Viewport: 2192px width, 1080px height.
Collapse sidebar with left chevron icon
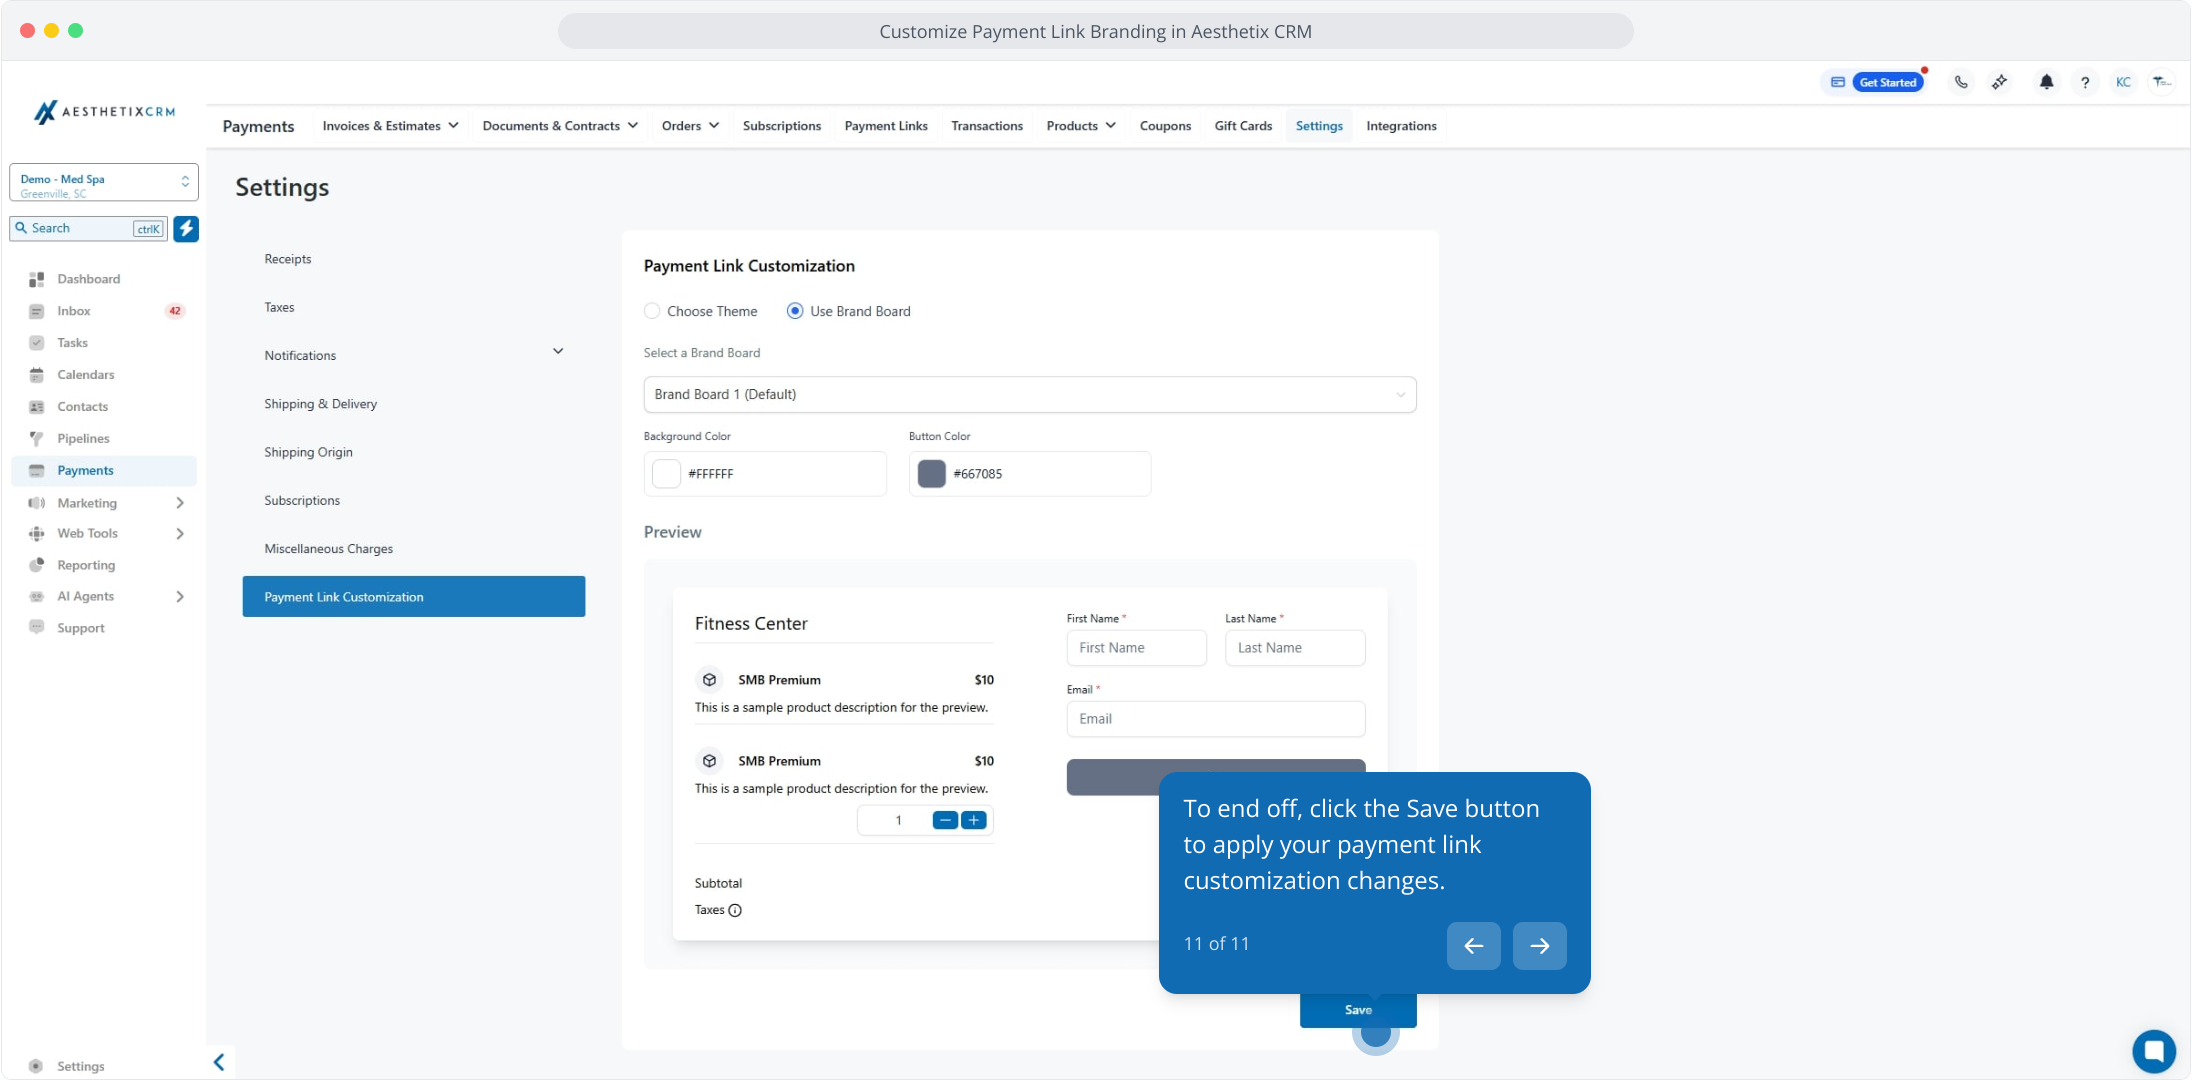219,1062
